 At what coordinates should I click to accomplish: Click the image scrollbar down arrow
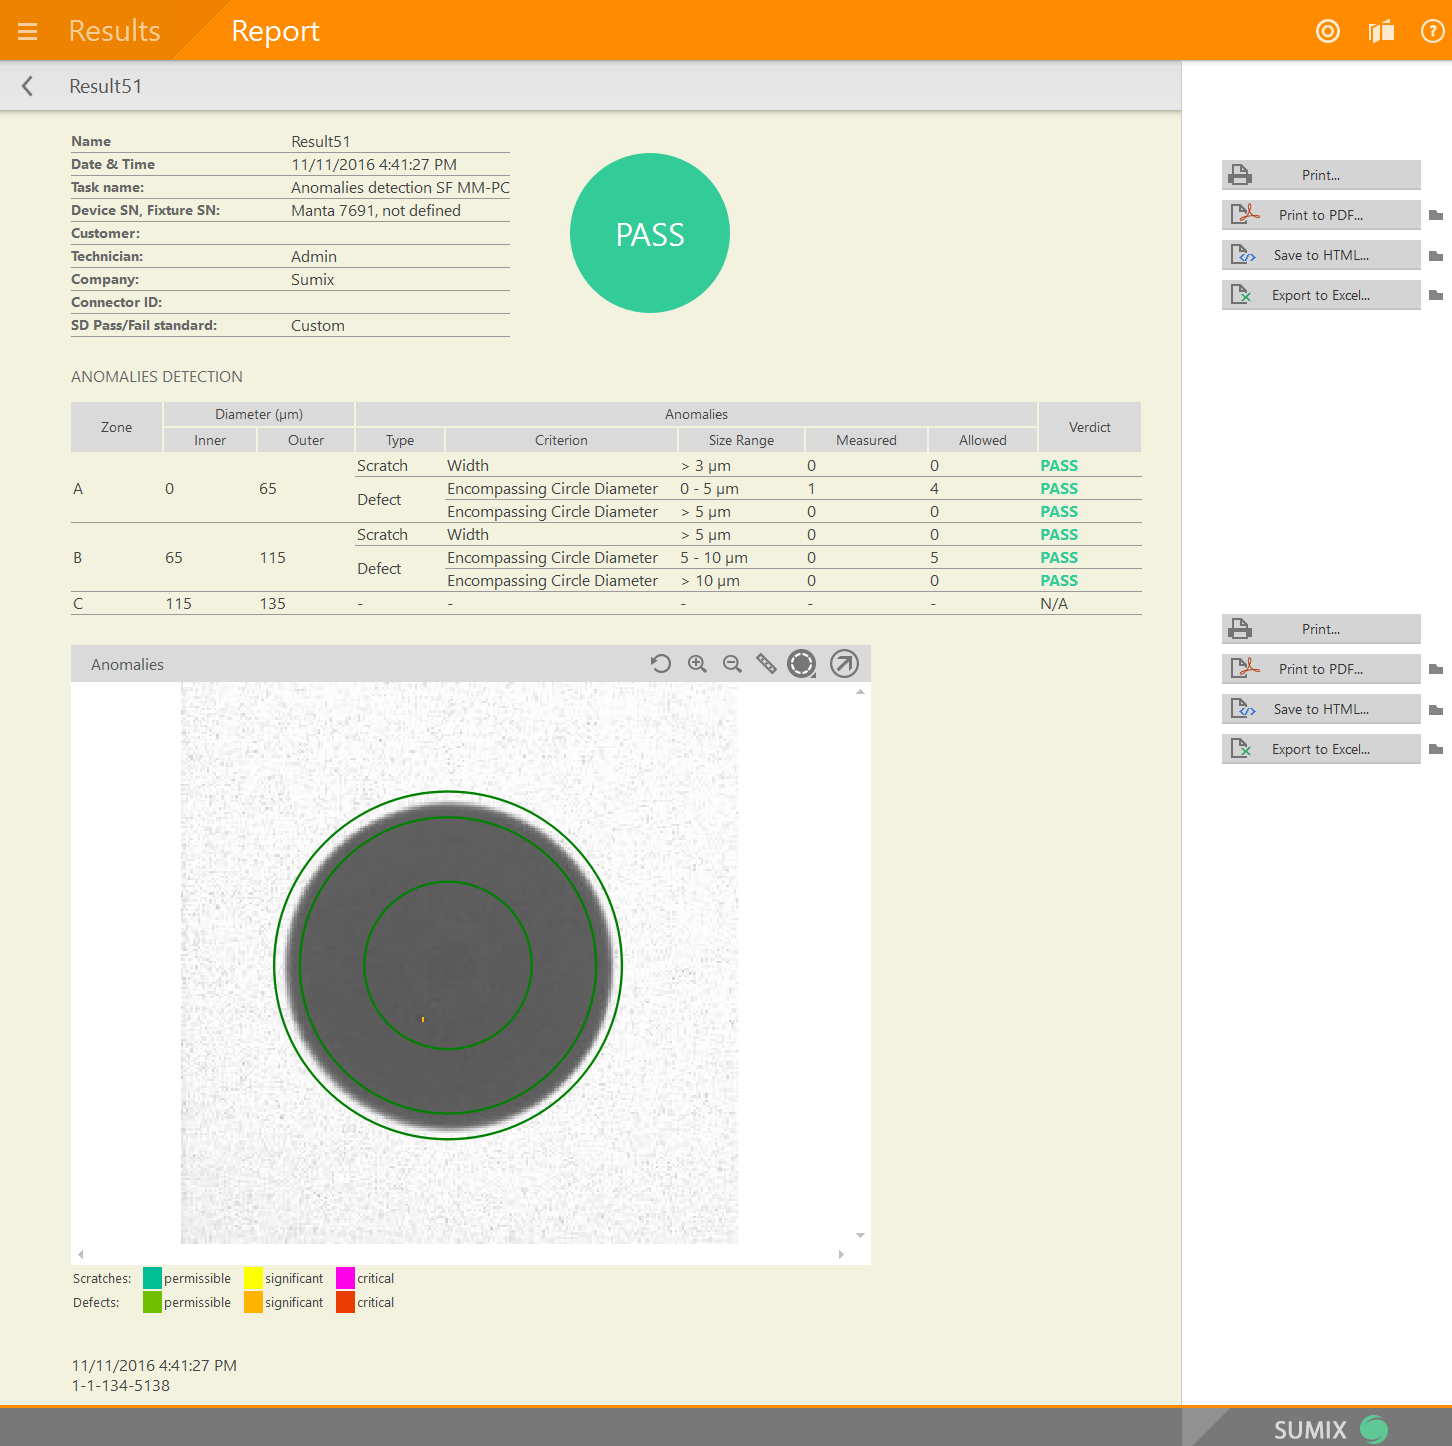[x=860, y=1236]
